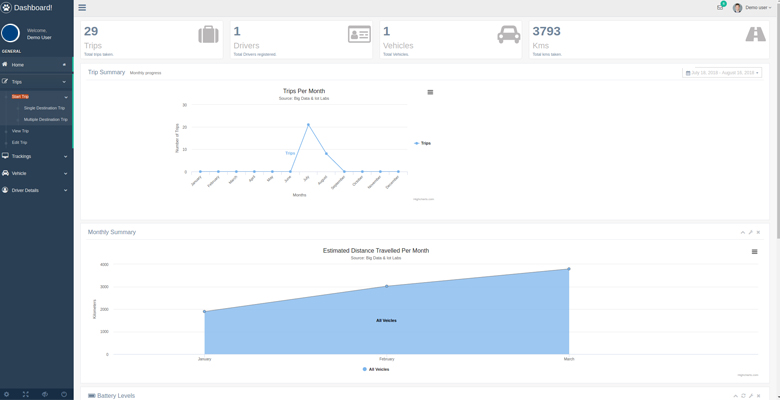Expand the Trackings sidebar menu

(36, 156)
